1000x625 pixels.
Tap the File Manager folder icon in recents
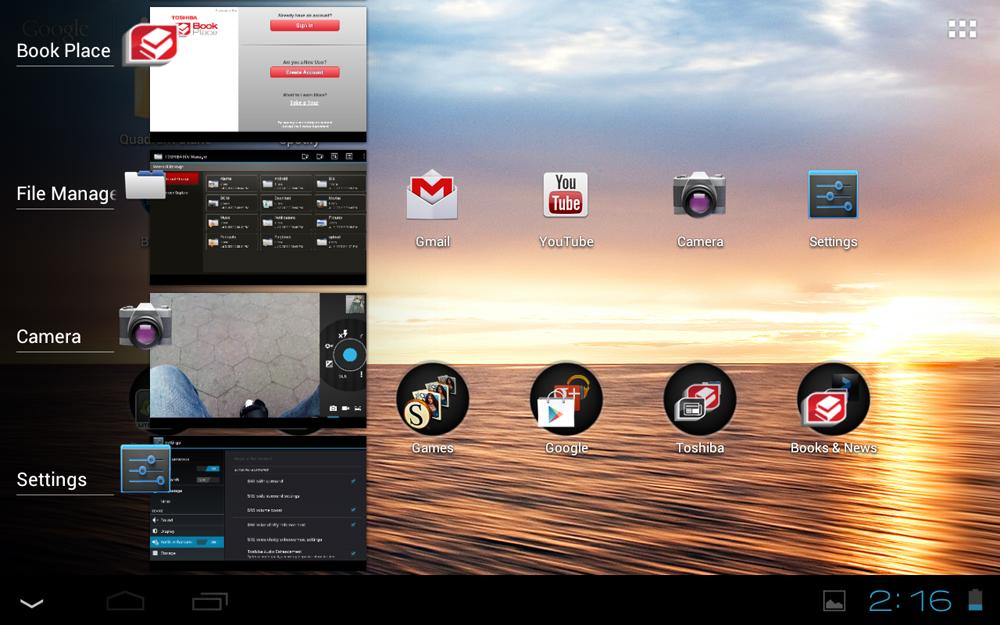(145, 185)
